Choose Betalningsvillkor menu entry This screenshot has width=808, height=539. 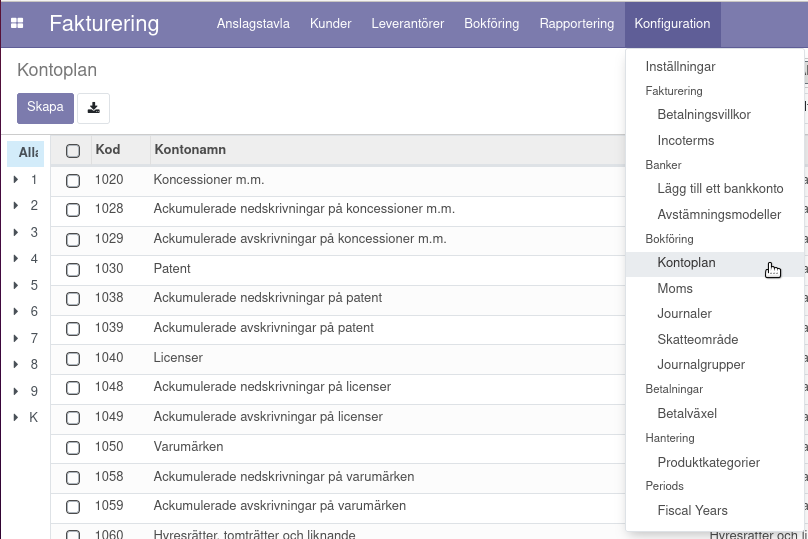(x=704, y=114)
